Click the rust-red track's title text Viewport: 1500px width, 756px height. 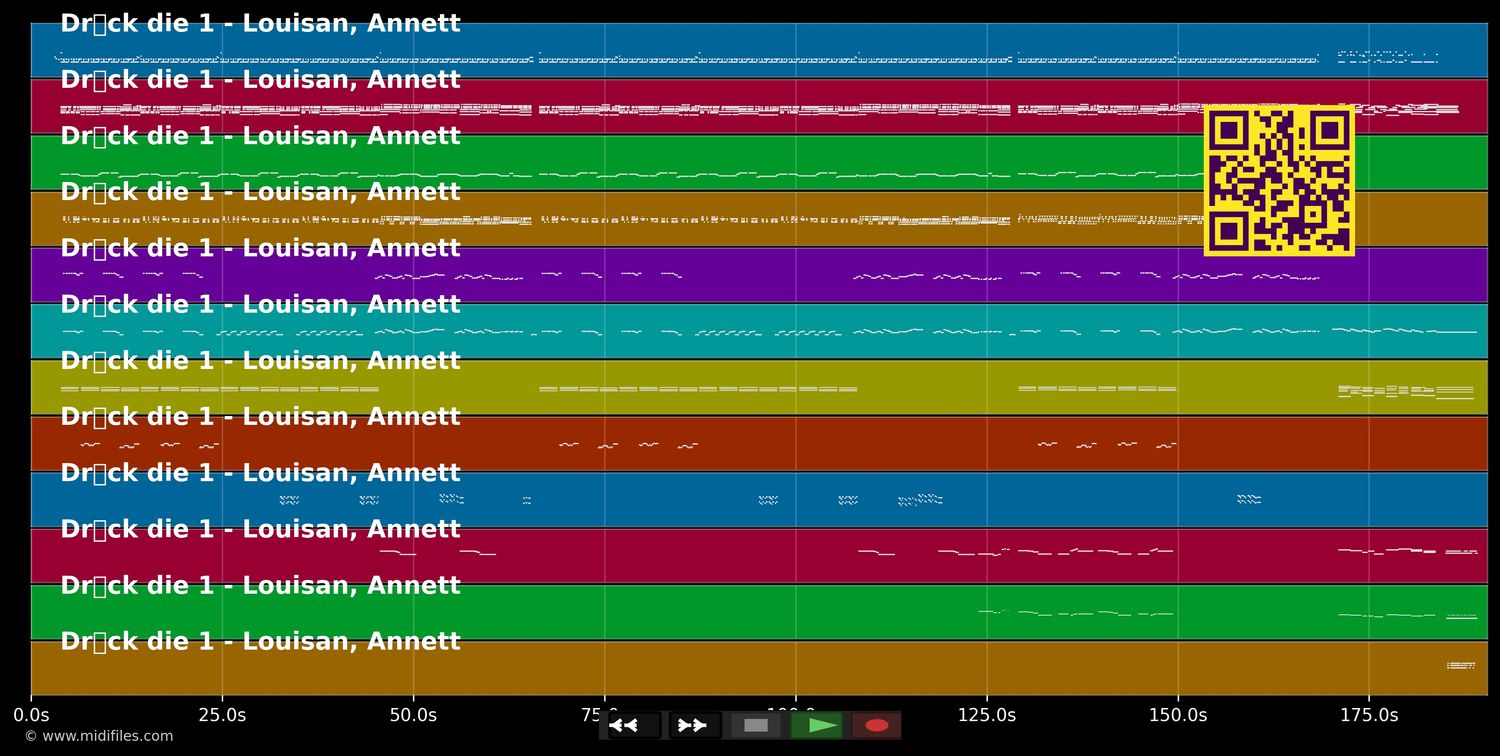click(260, 416)
